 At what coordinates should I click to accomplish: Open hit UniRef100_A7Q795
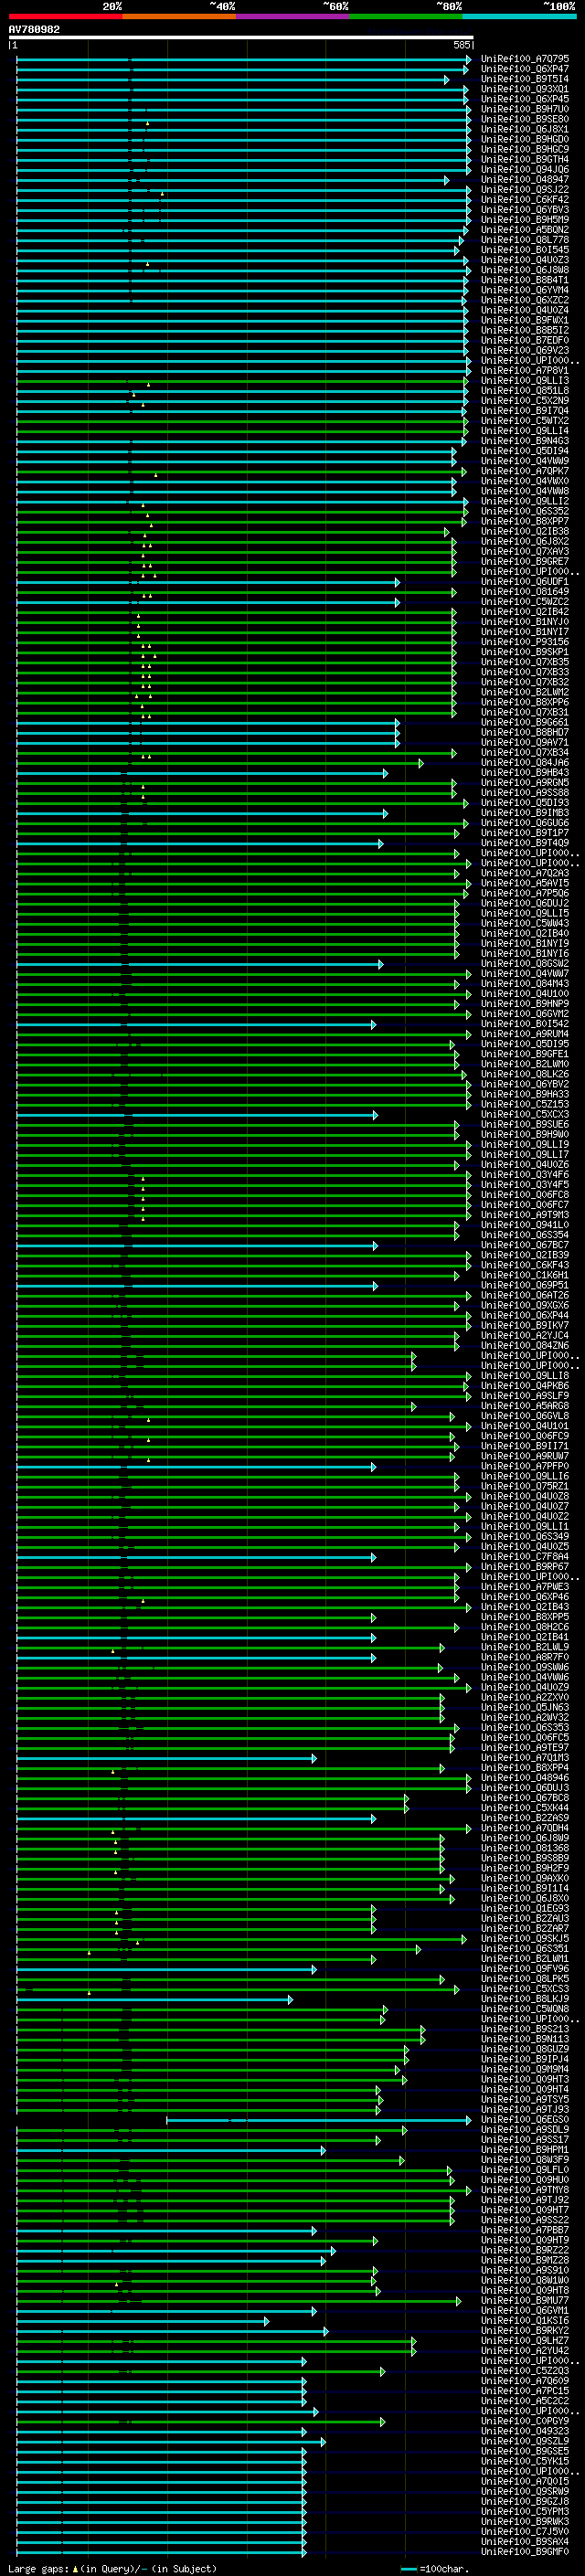coord(525,59)
